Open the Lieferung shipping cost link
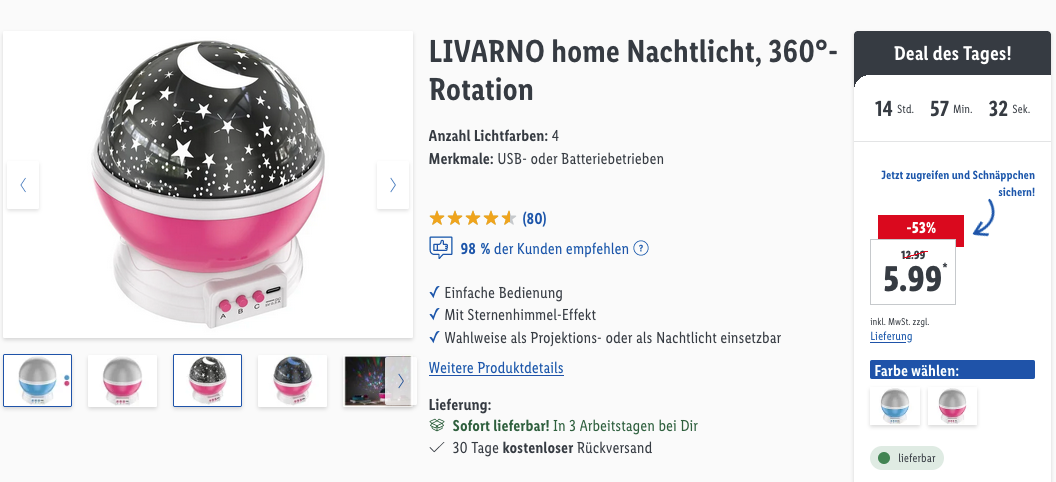Screen dimensions: 1056x482 tap(891, 337)
